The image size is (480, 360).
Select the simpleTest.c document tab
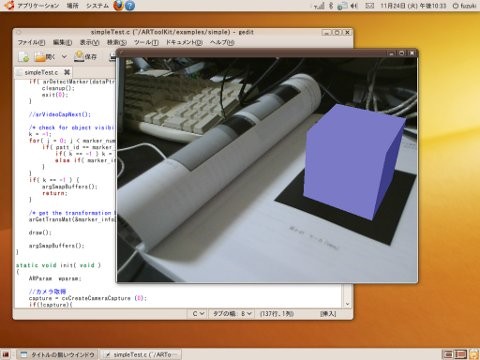point(41,72)
